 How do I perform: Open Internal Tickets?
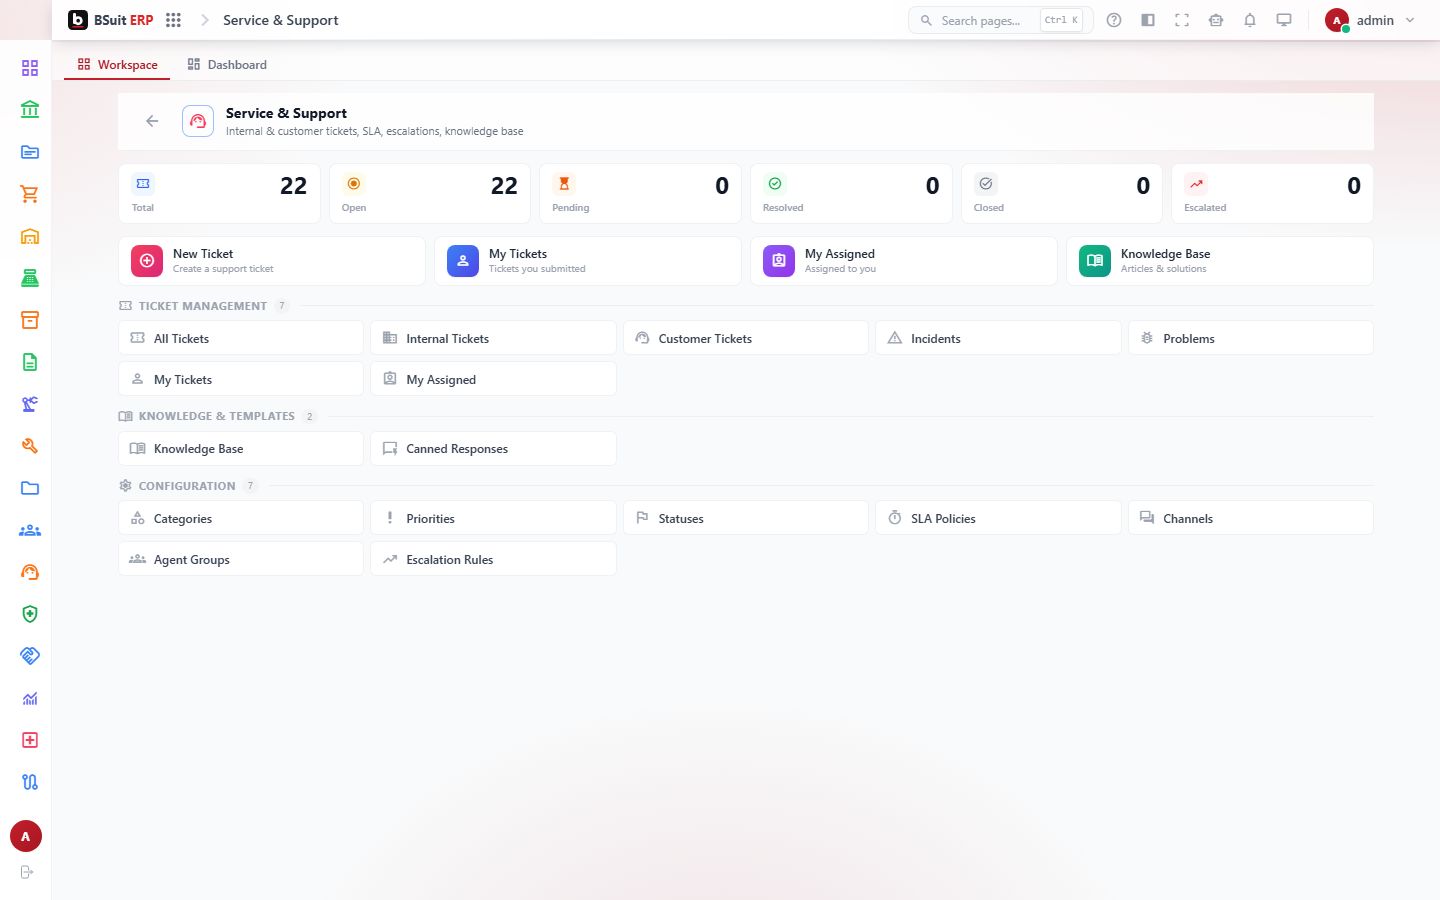[x=493, y=338]
